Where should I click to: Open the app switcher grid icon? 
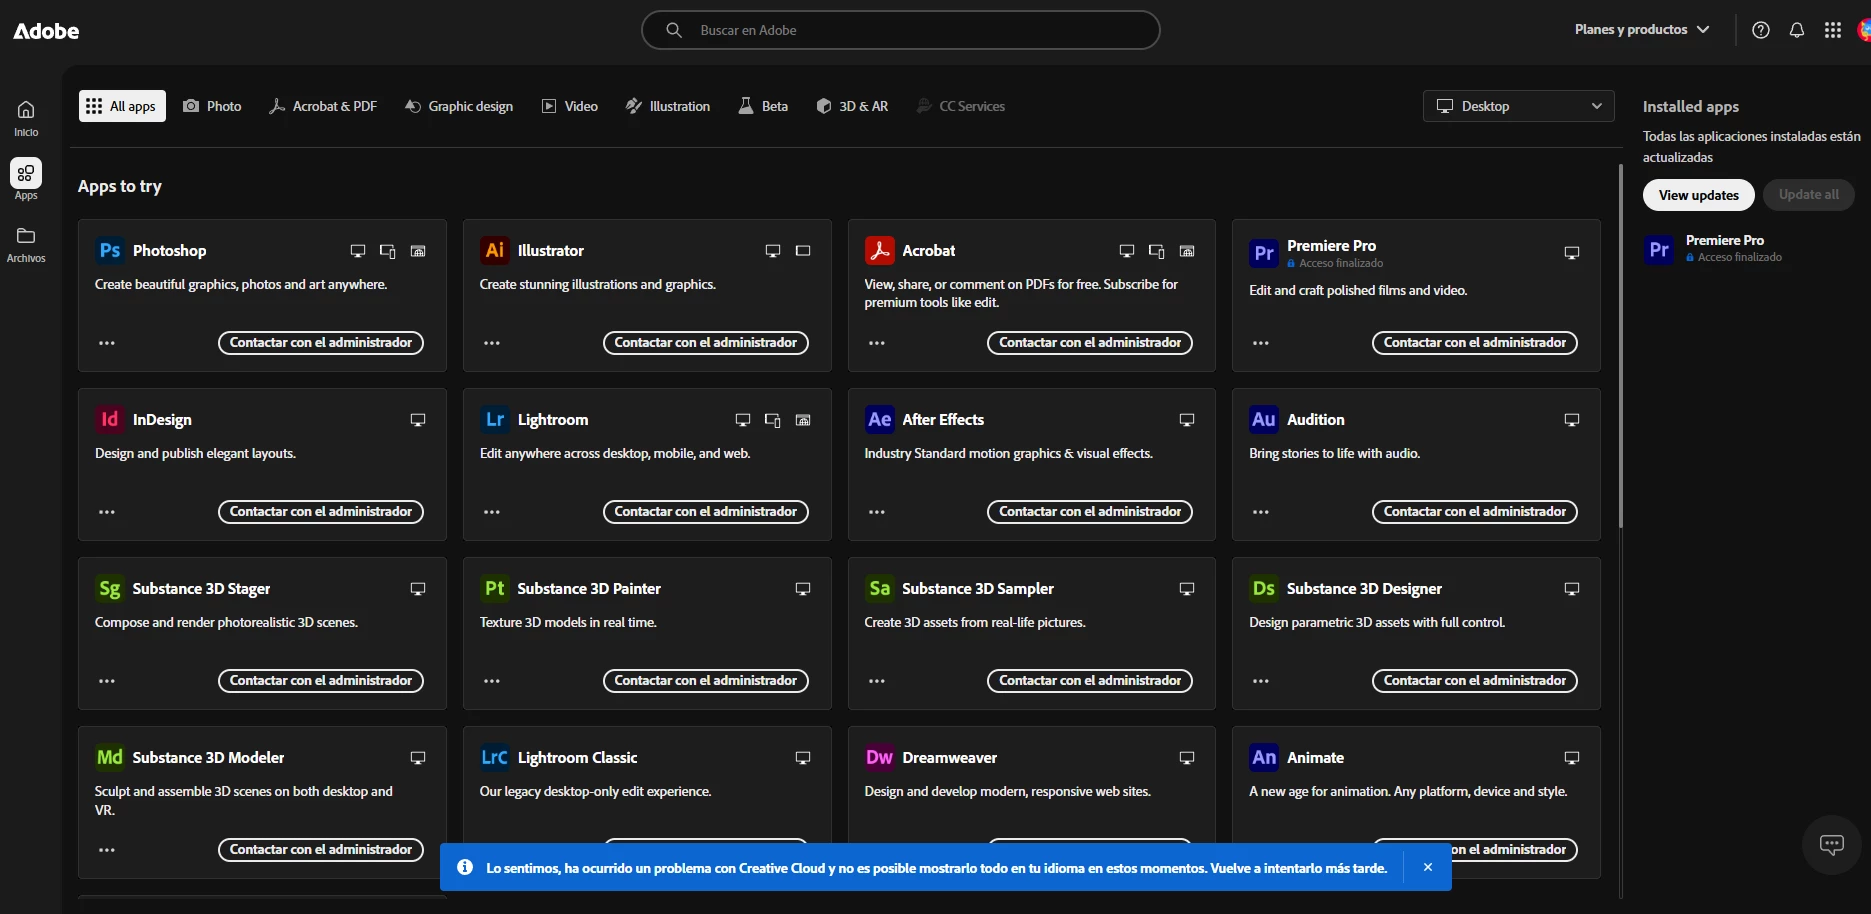tap(1832, 30)
